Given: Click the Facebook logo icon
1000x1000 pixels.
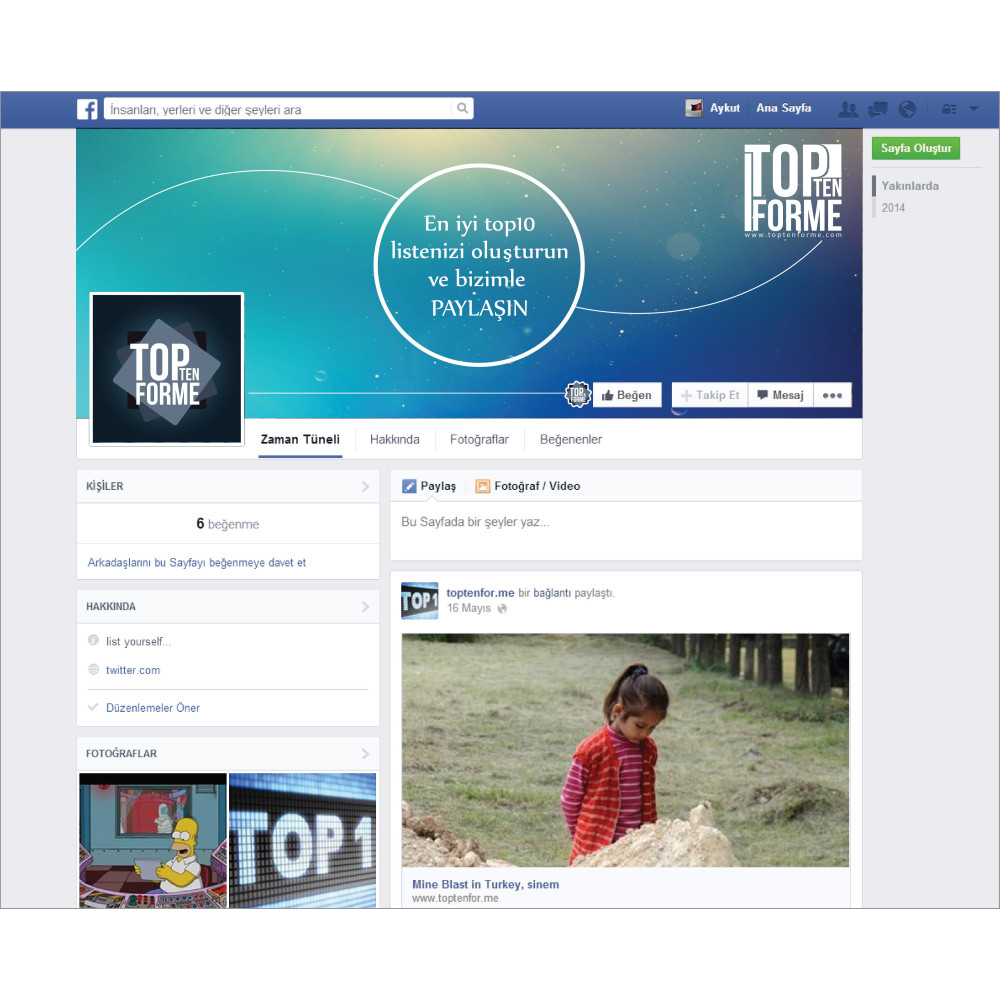Looking at the screenshot, I should click(x=87, y=109).
